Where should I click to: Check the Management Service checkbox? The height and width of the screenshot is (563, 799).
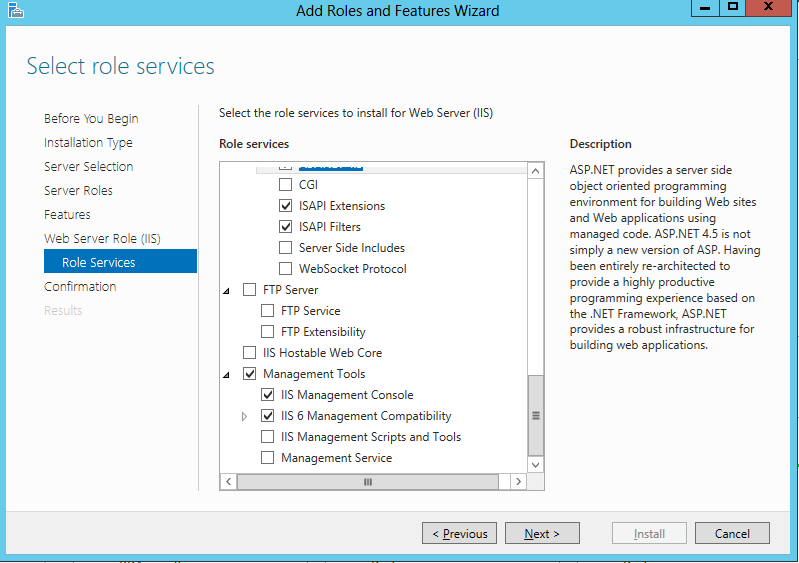(267, 457)
